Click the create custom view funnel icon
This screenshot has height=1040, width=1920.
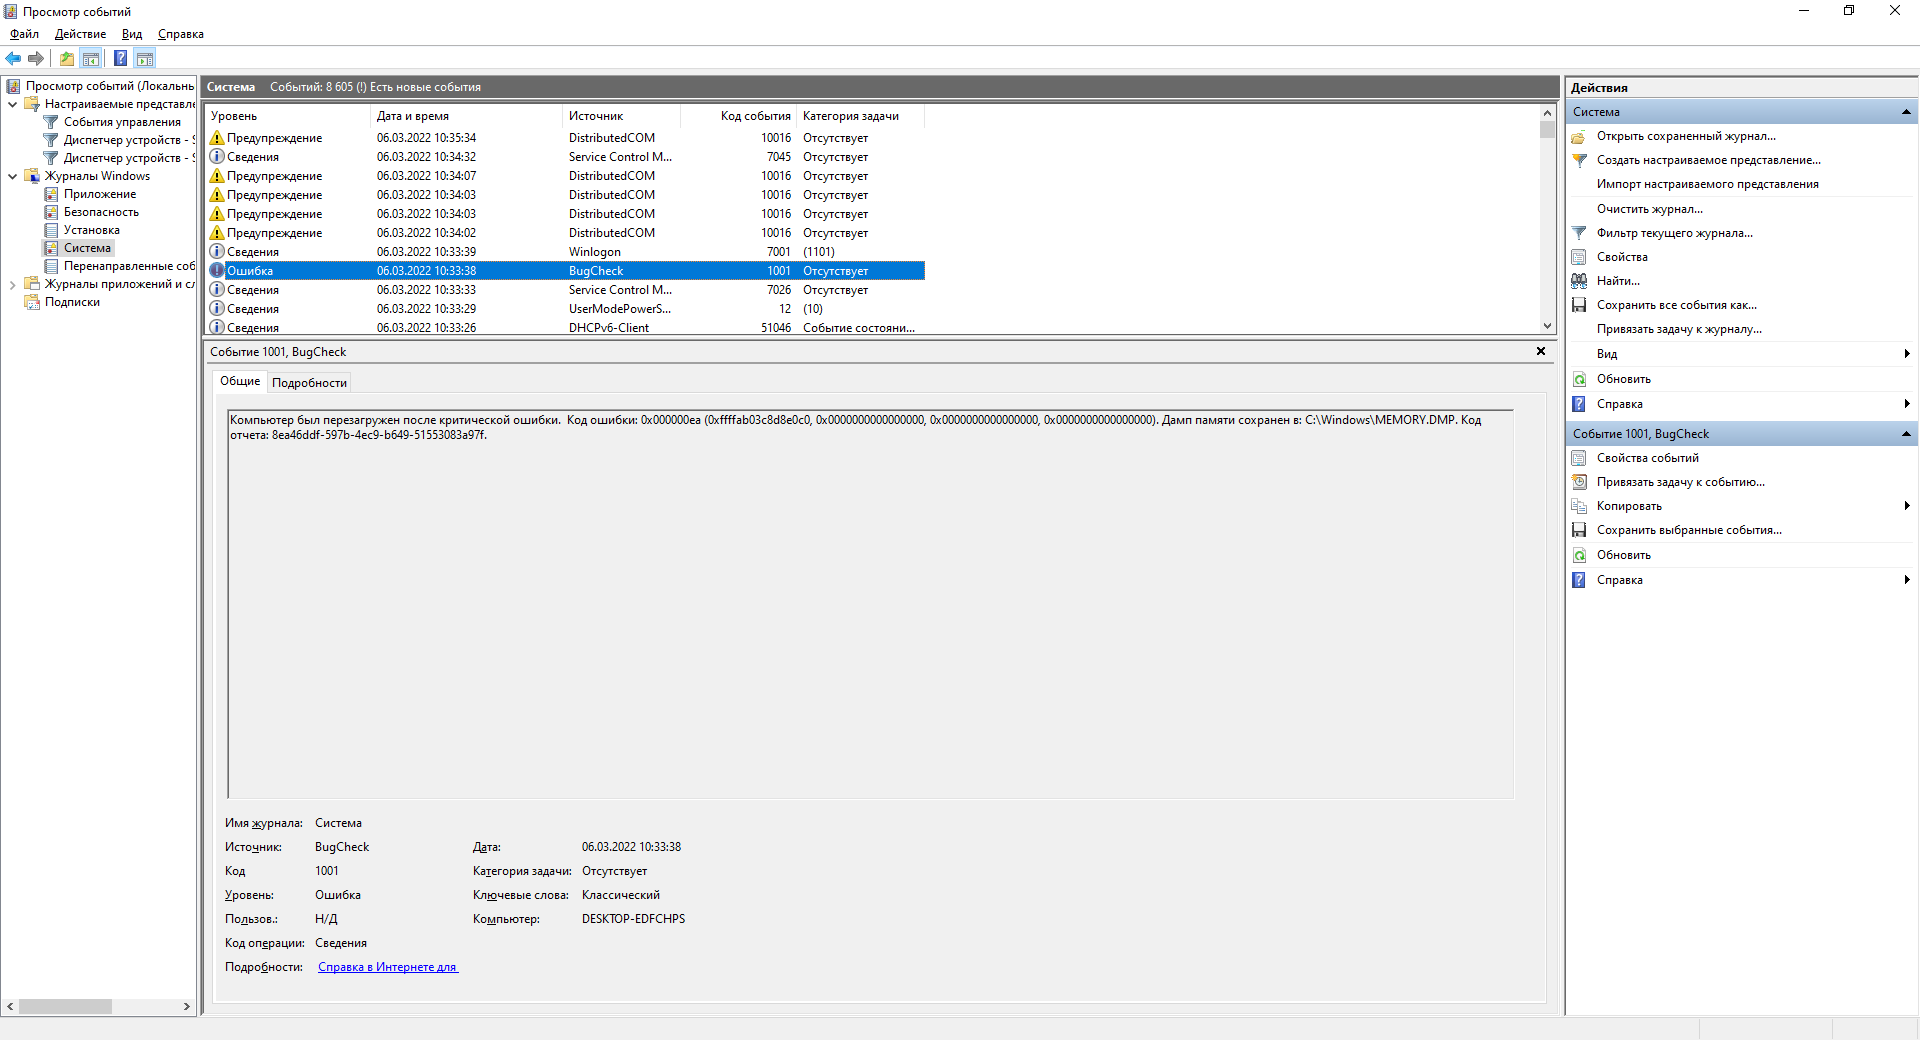[x=1579, y=160]
